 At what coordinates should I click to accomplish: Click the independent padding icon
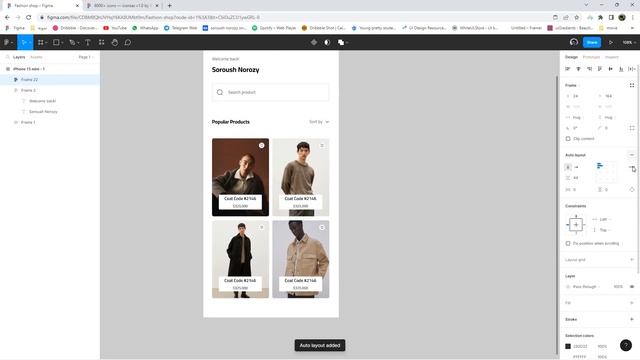point(632,190)
